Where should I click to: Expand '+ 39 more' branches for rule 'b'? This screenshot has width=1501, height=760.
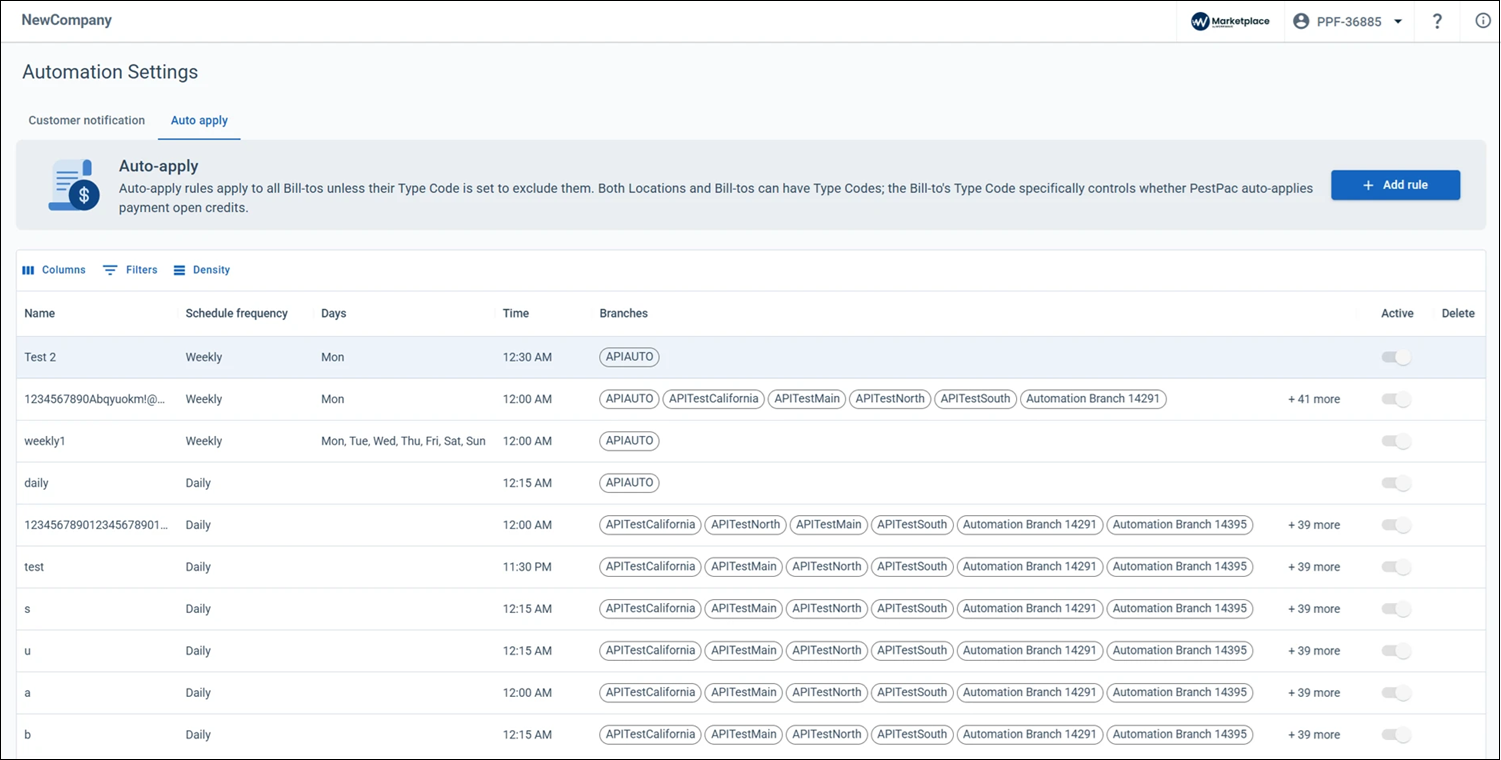click(1314, 735)
